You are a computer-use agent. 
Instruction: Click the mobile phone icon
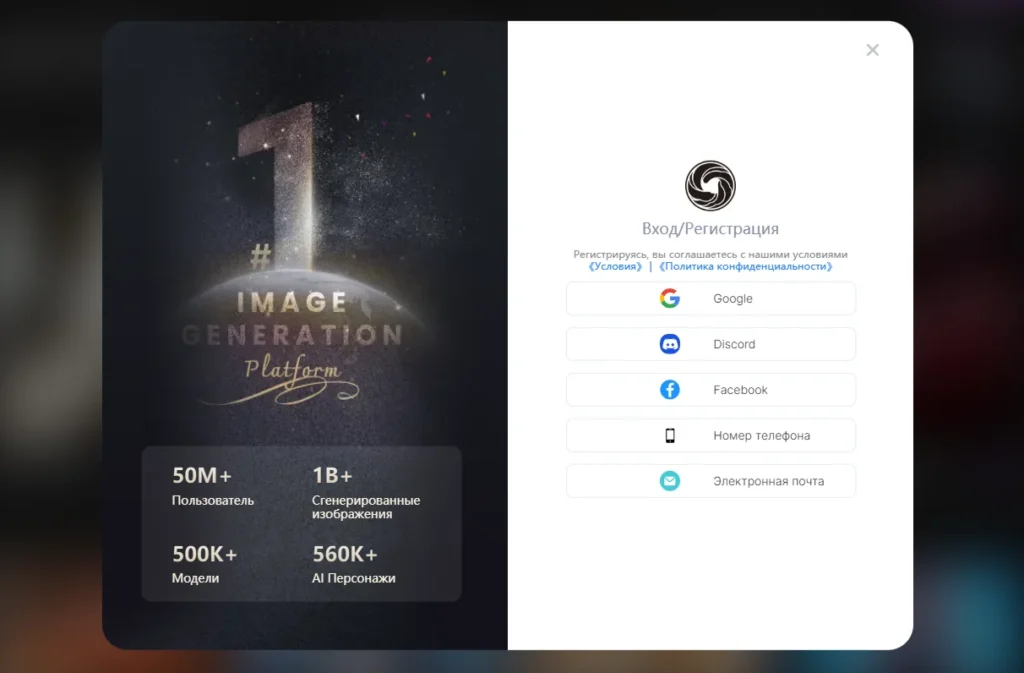click(x=669, y=435)
